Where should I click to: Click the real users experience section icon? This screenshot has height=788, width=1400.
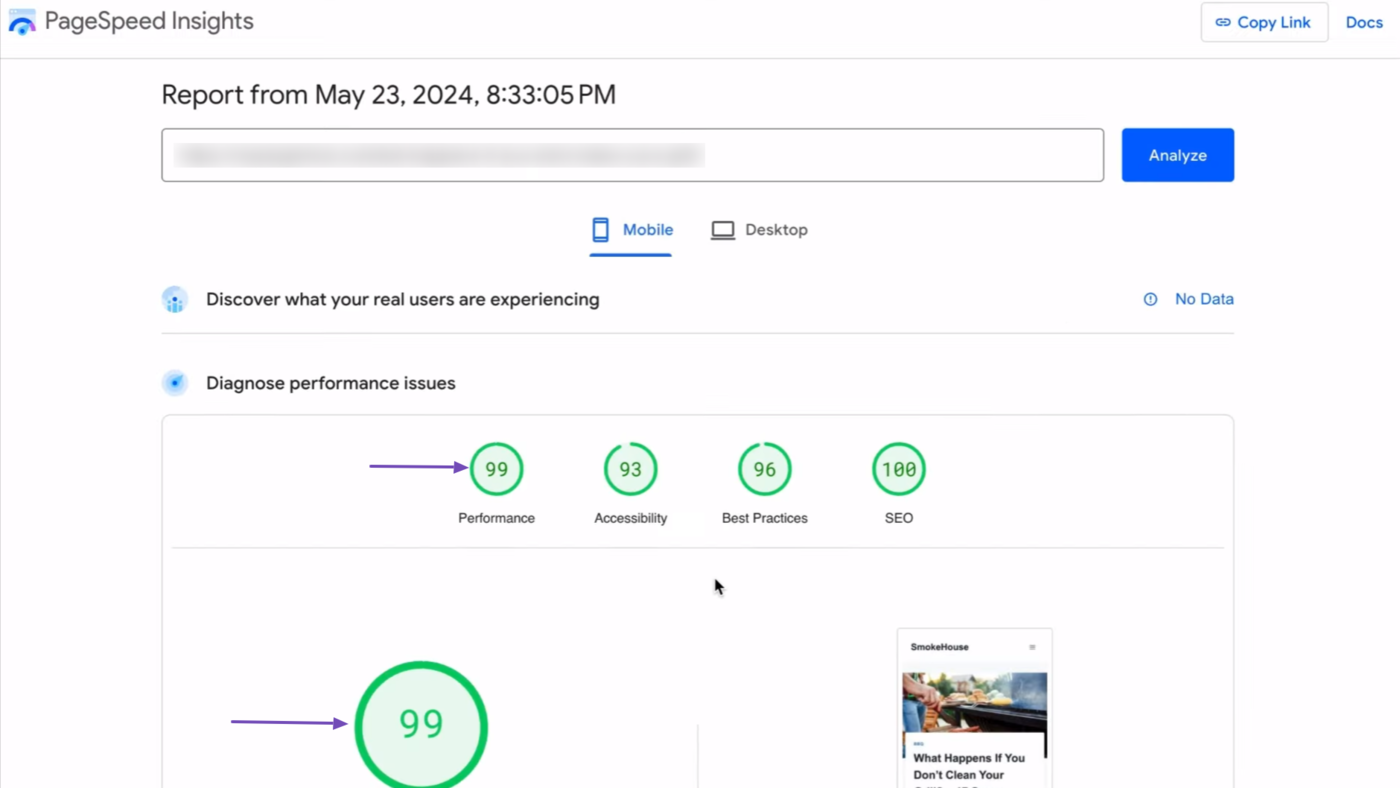coord(175,300)
